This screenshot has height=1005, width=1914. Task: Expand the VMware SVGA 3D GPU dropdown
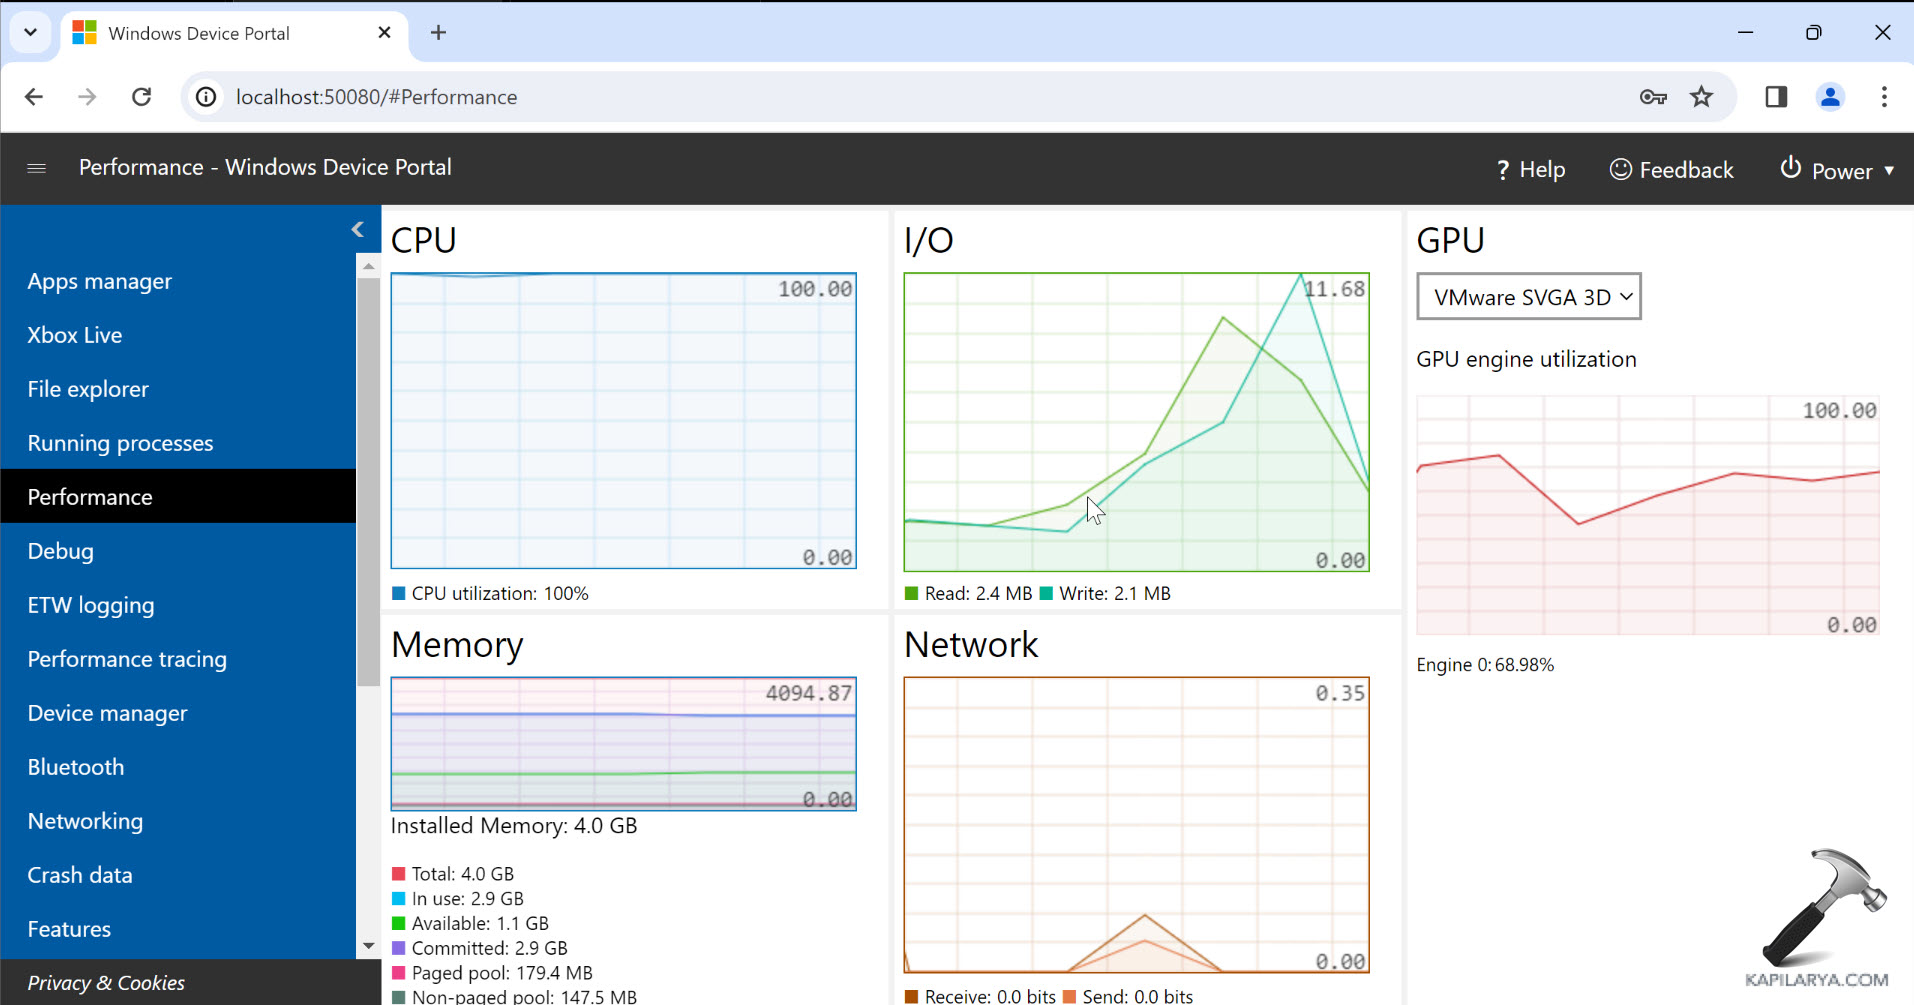point(1528,297)
